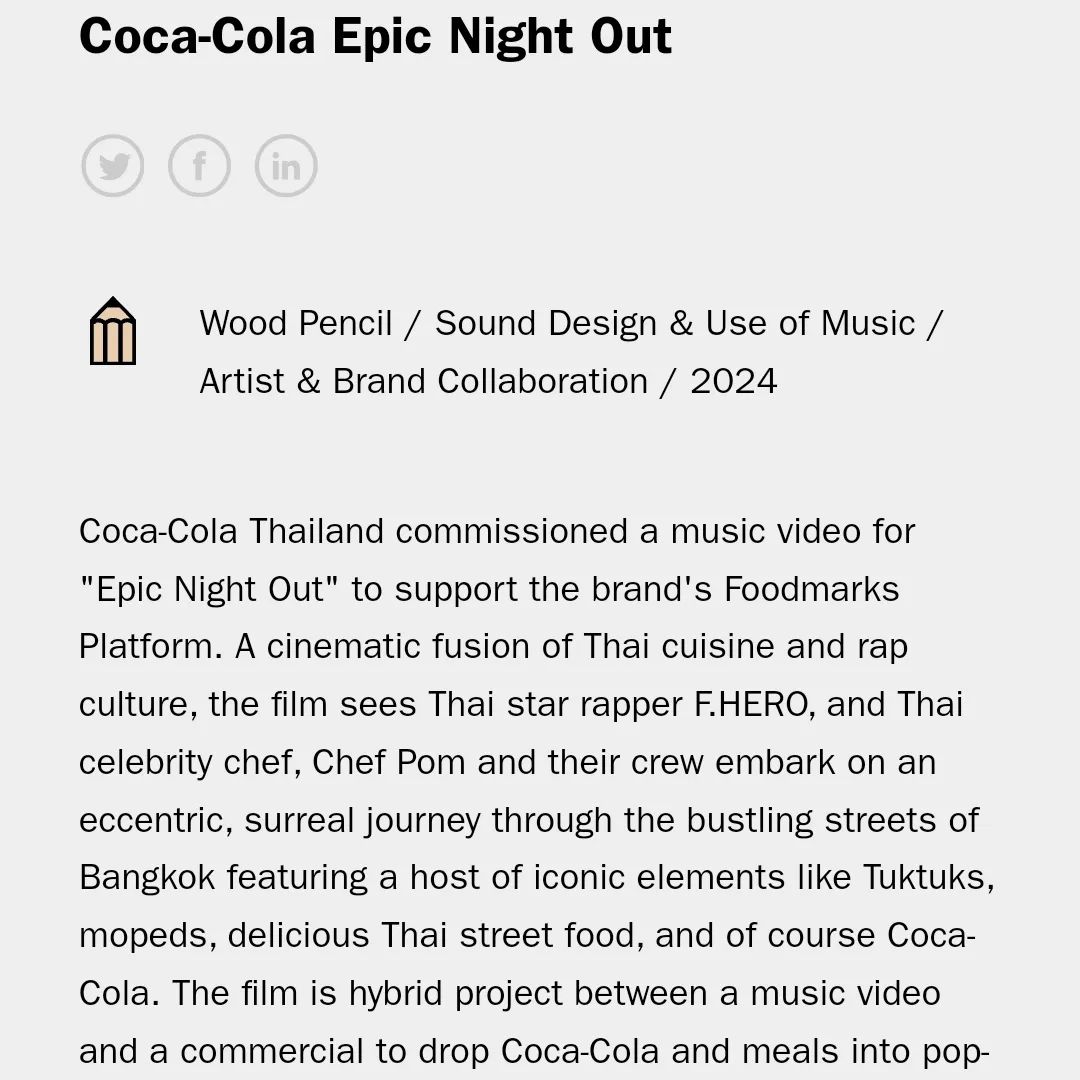Click the quoted "Epic Night Out" text
This screenshot has height=1080, width=1080.
tap(210, 589)
